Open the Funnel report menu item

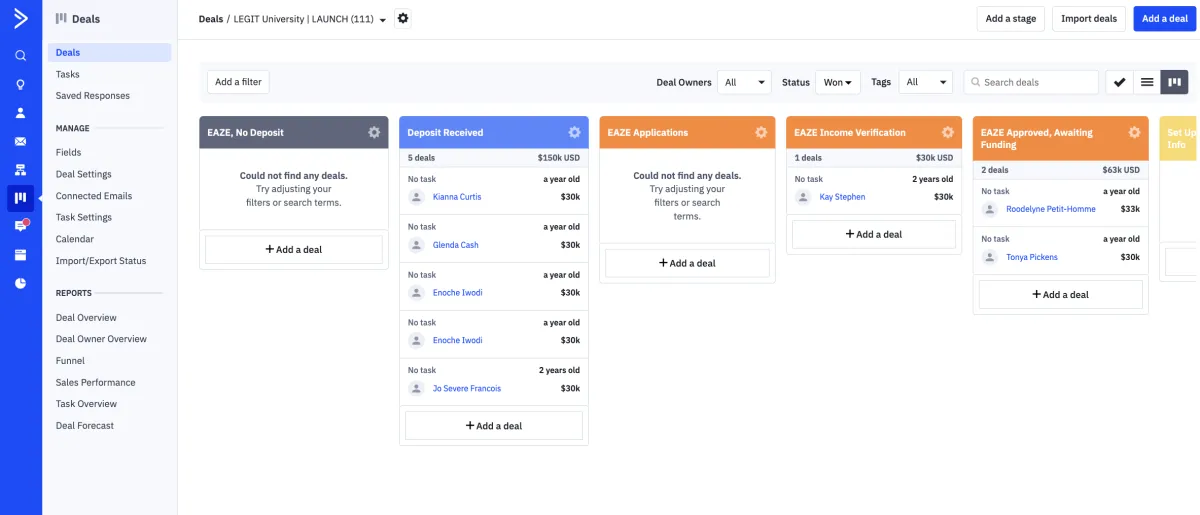coord(70,361)
